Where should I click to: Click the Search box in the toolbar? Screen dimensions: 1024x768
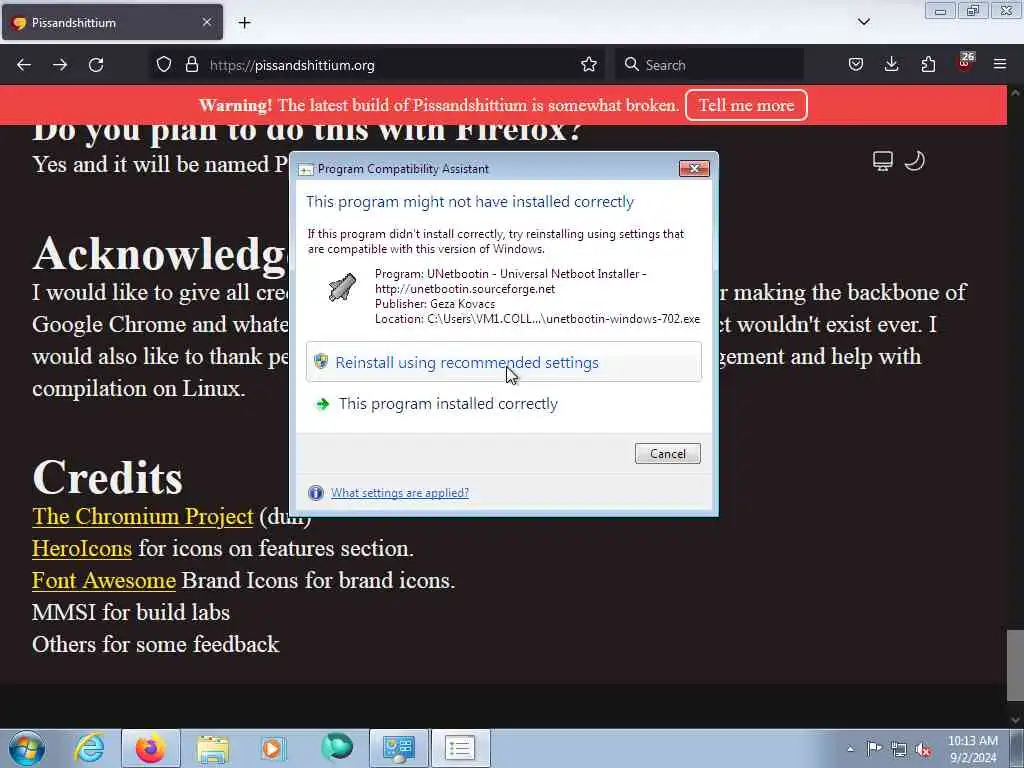(x=709, y=65)
